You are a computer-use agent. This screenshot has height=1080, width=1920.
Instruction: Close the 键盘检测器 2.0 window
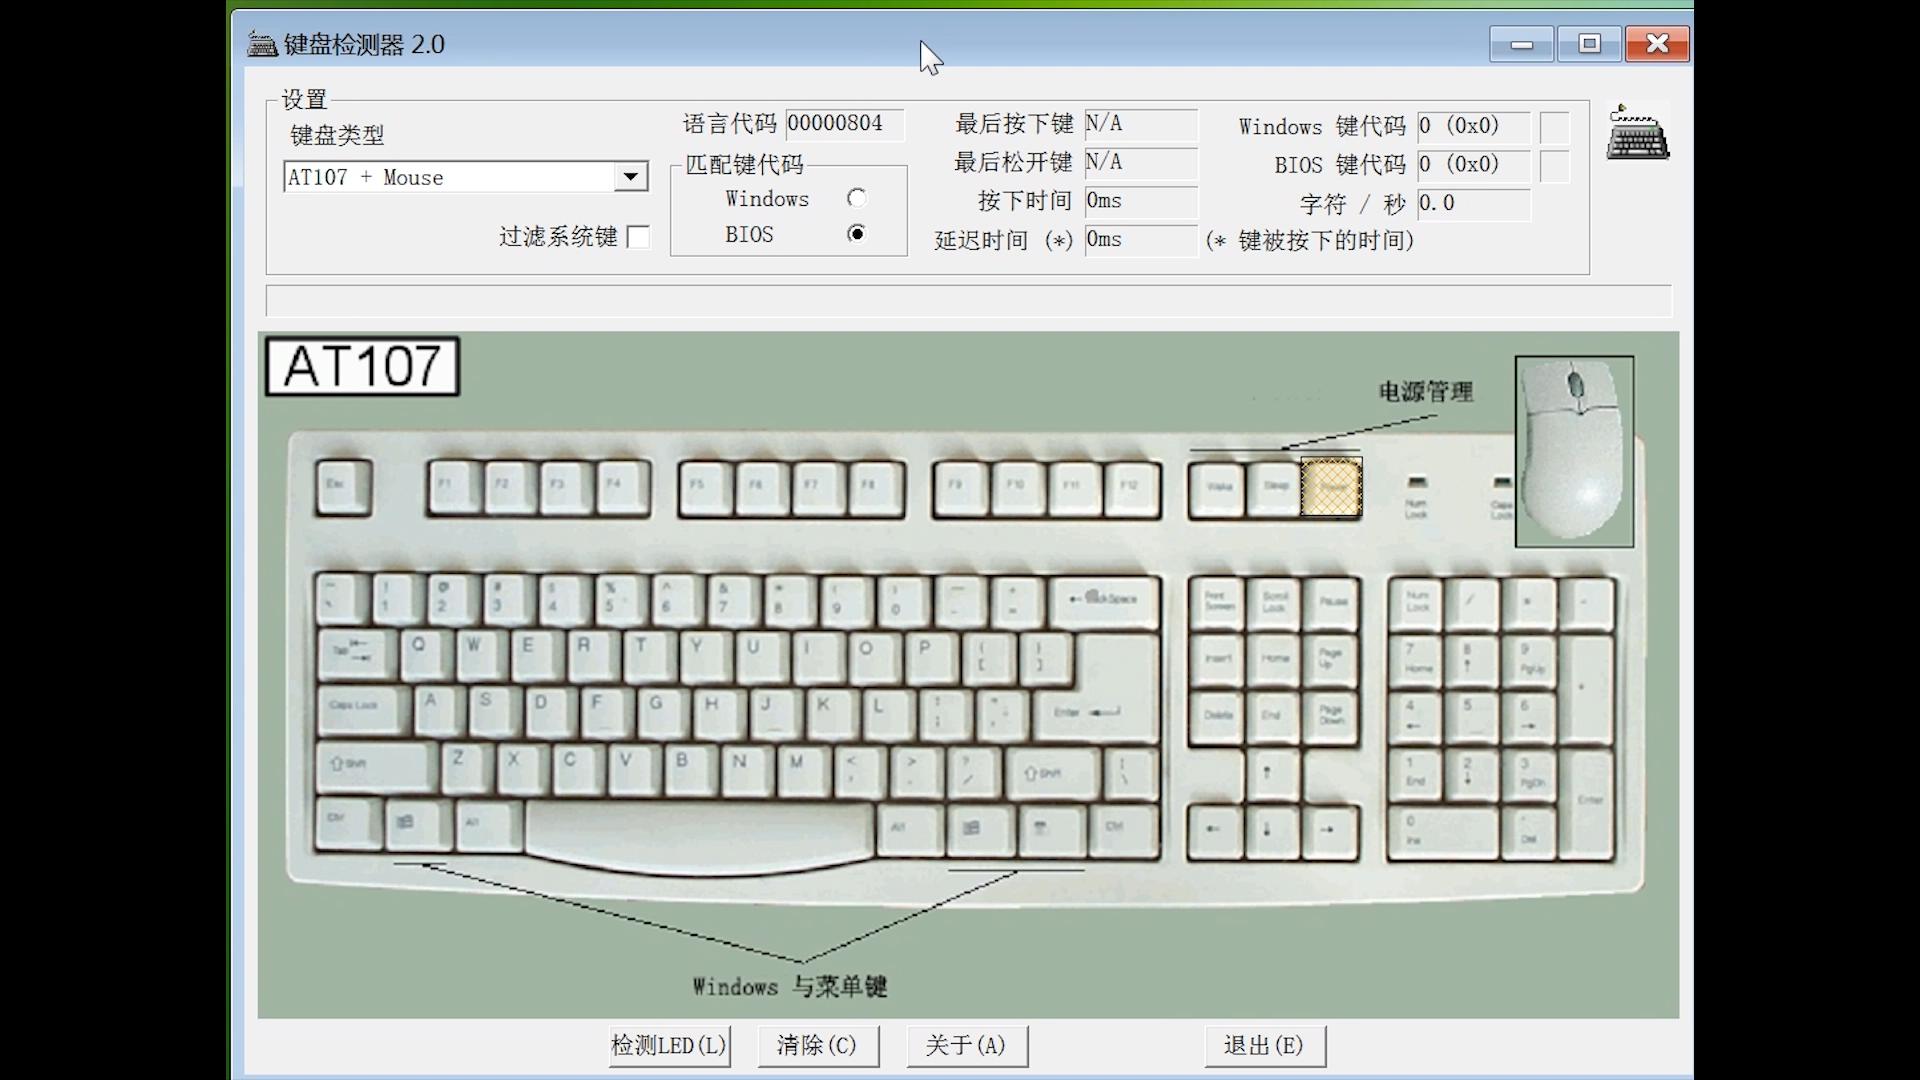pyautogui.click(x=1657, y=44)
